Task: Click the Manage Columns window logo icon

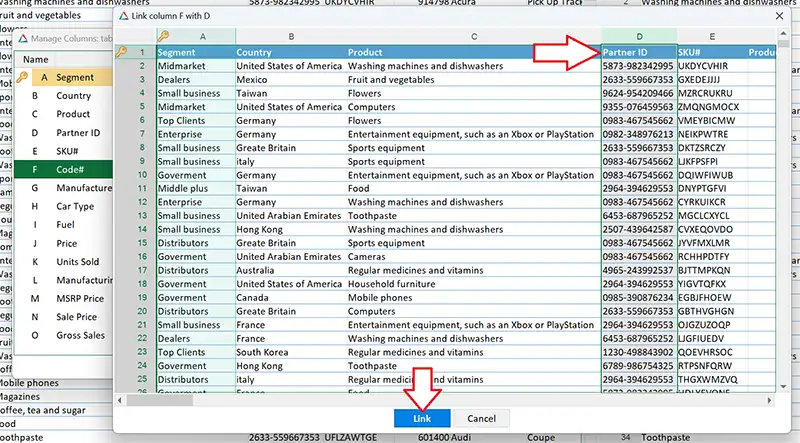Action: point(23,38)
